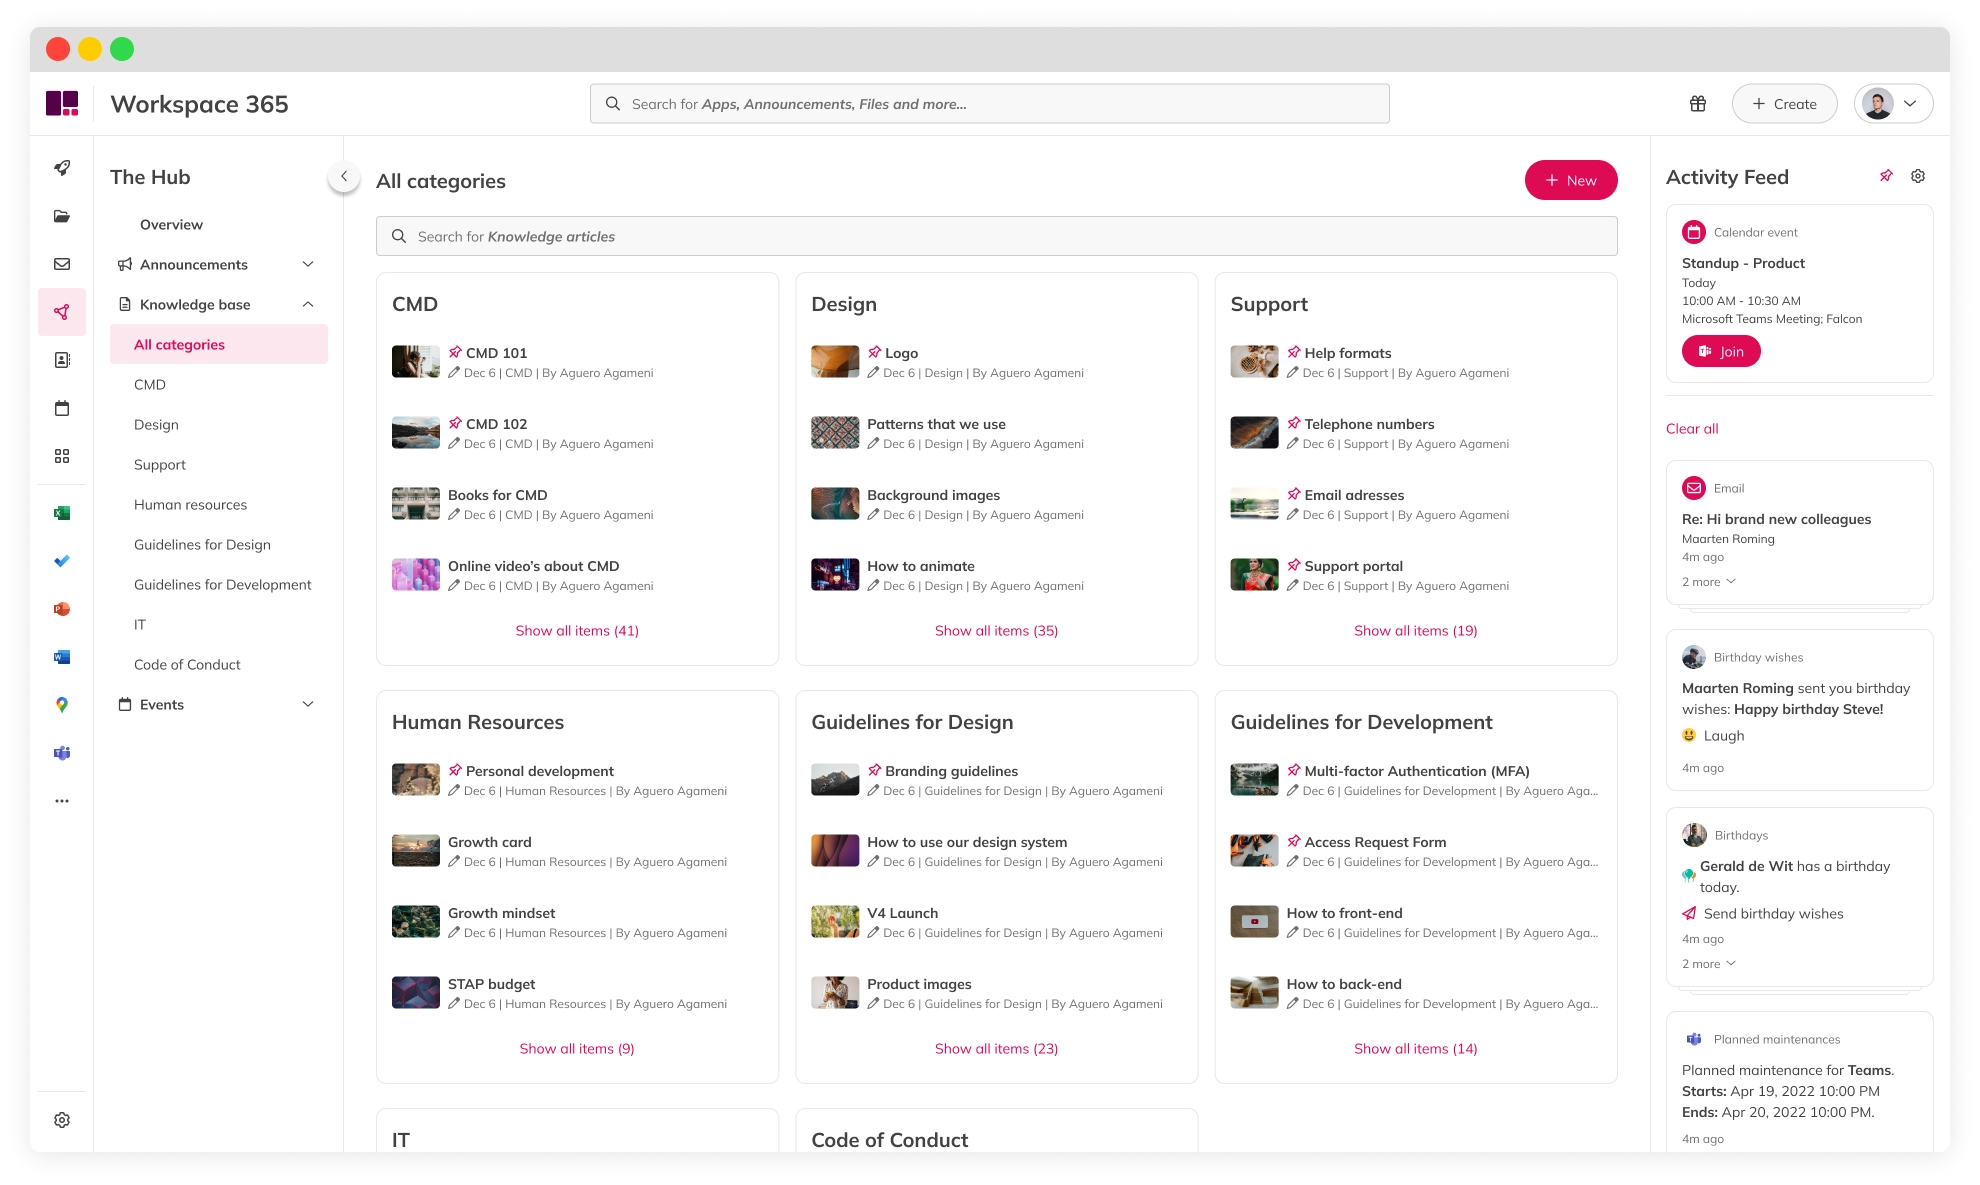Screen dimensions: 1980x1185
Task: Click the search input for Knowledge articles
Action: point(996,234)
